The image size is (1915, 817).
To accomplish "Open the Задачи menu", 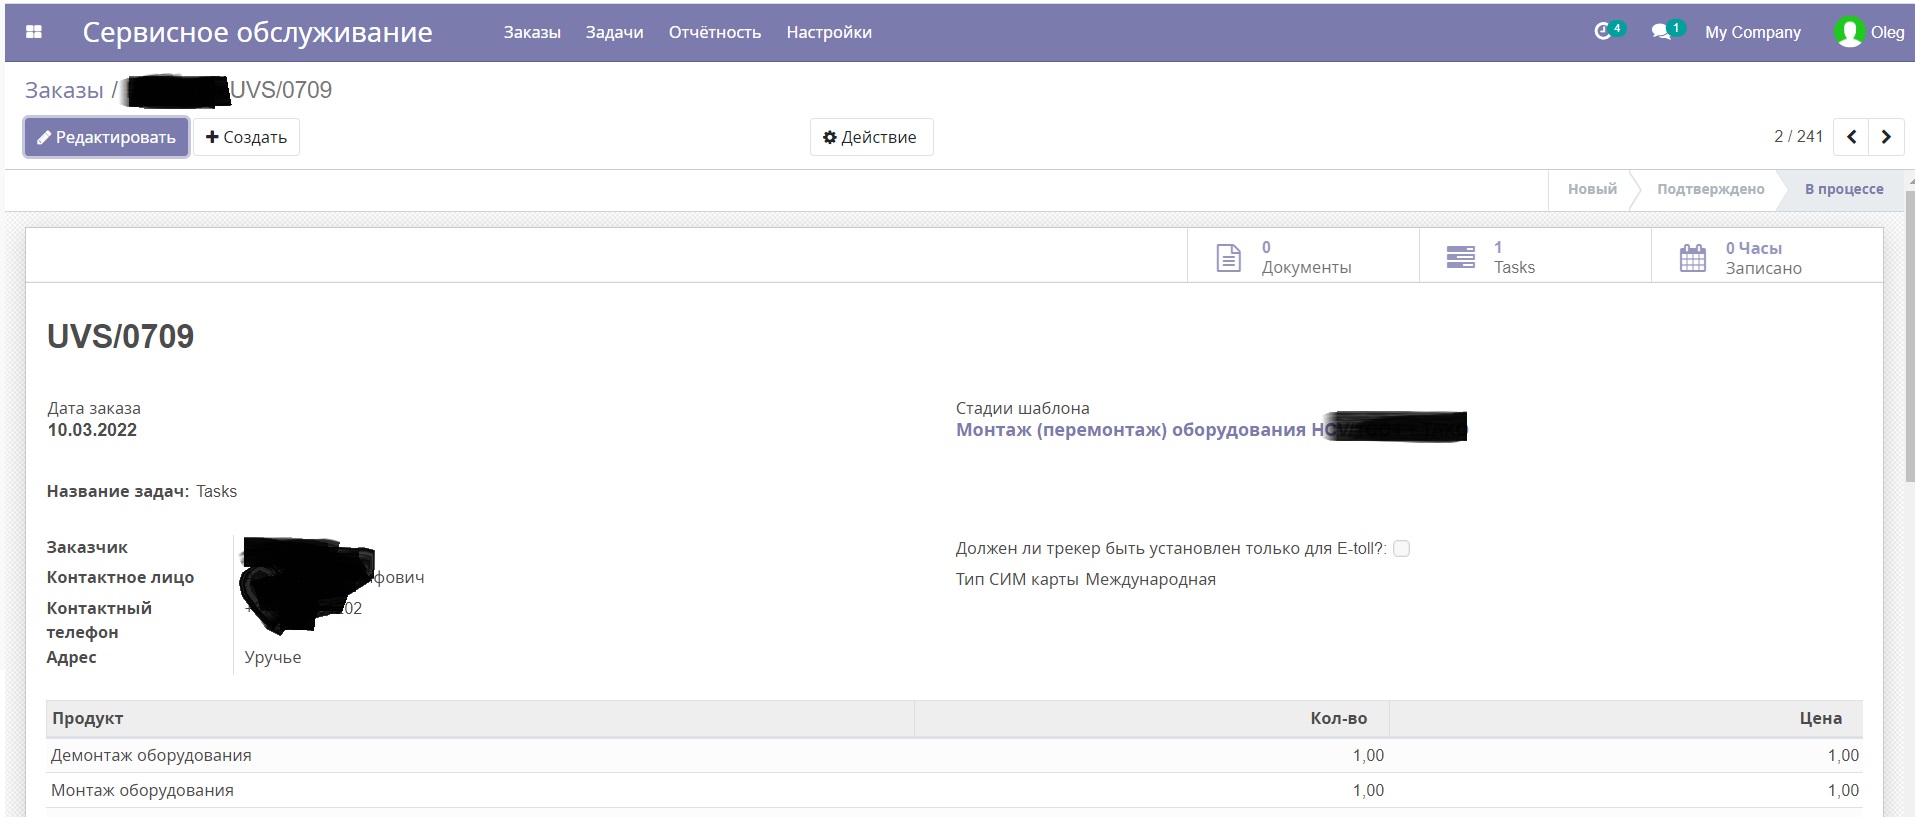I will tap(614, 32).
